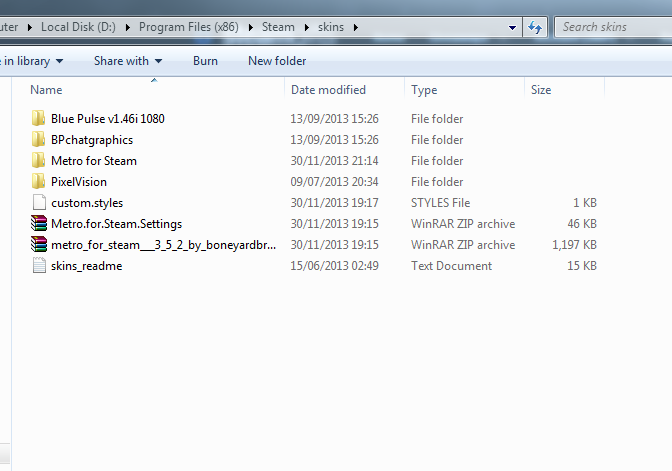Viewport: 672px width, 471px height.
Task: Expand the arrow after skins breadcrumb
Action: tap(356, 27)
